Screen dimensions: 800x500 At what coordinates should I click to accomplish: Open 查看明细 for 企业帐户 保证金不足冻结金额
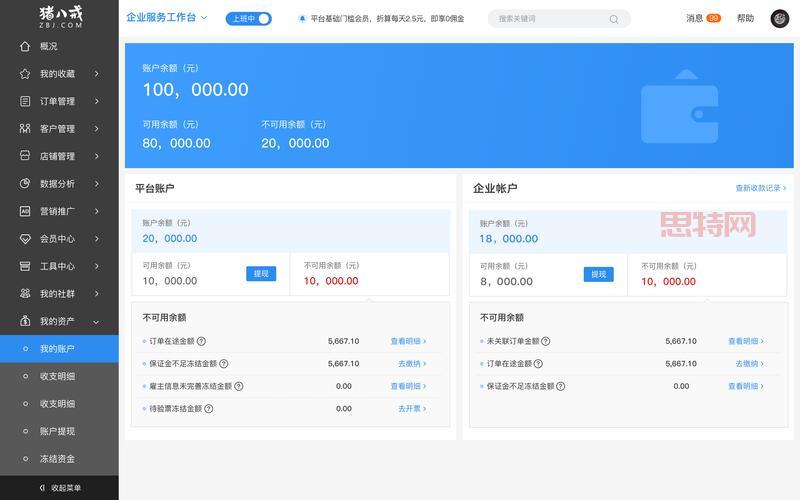(x=745, y=386)
